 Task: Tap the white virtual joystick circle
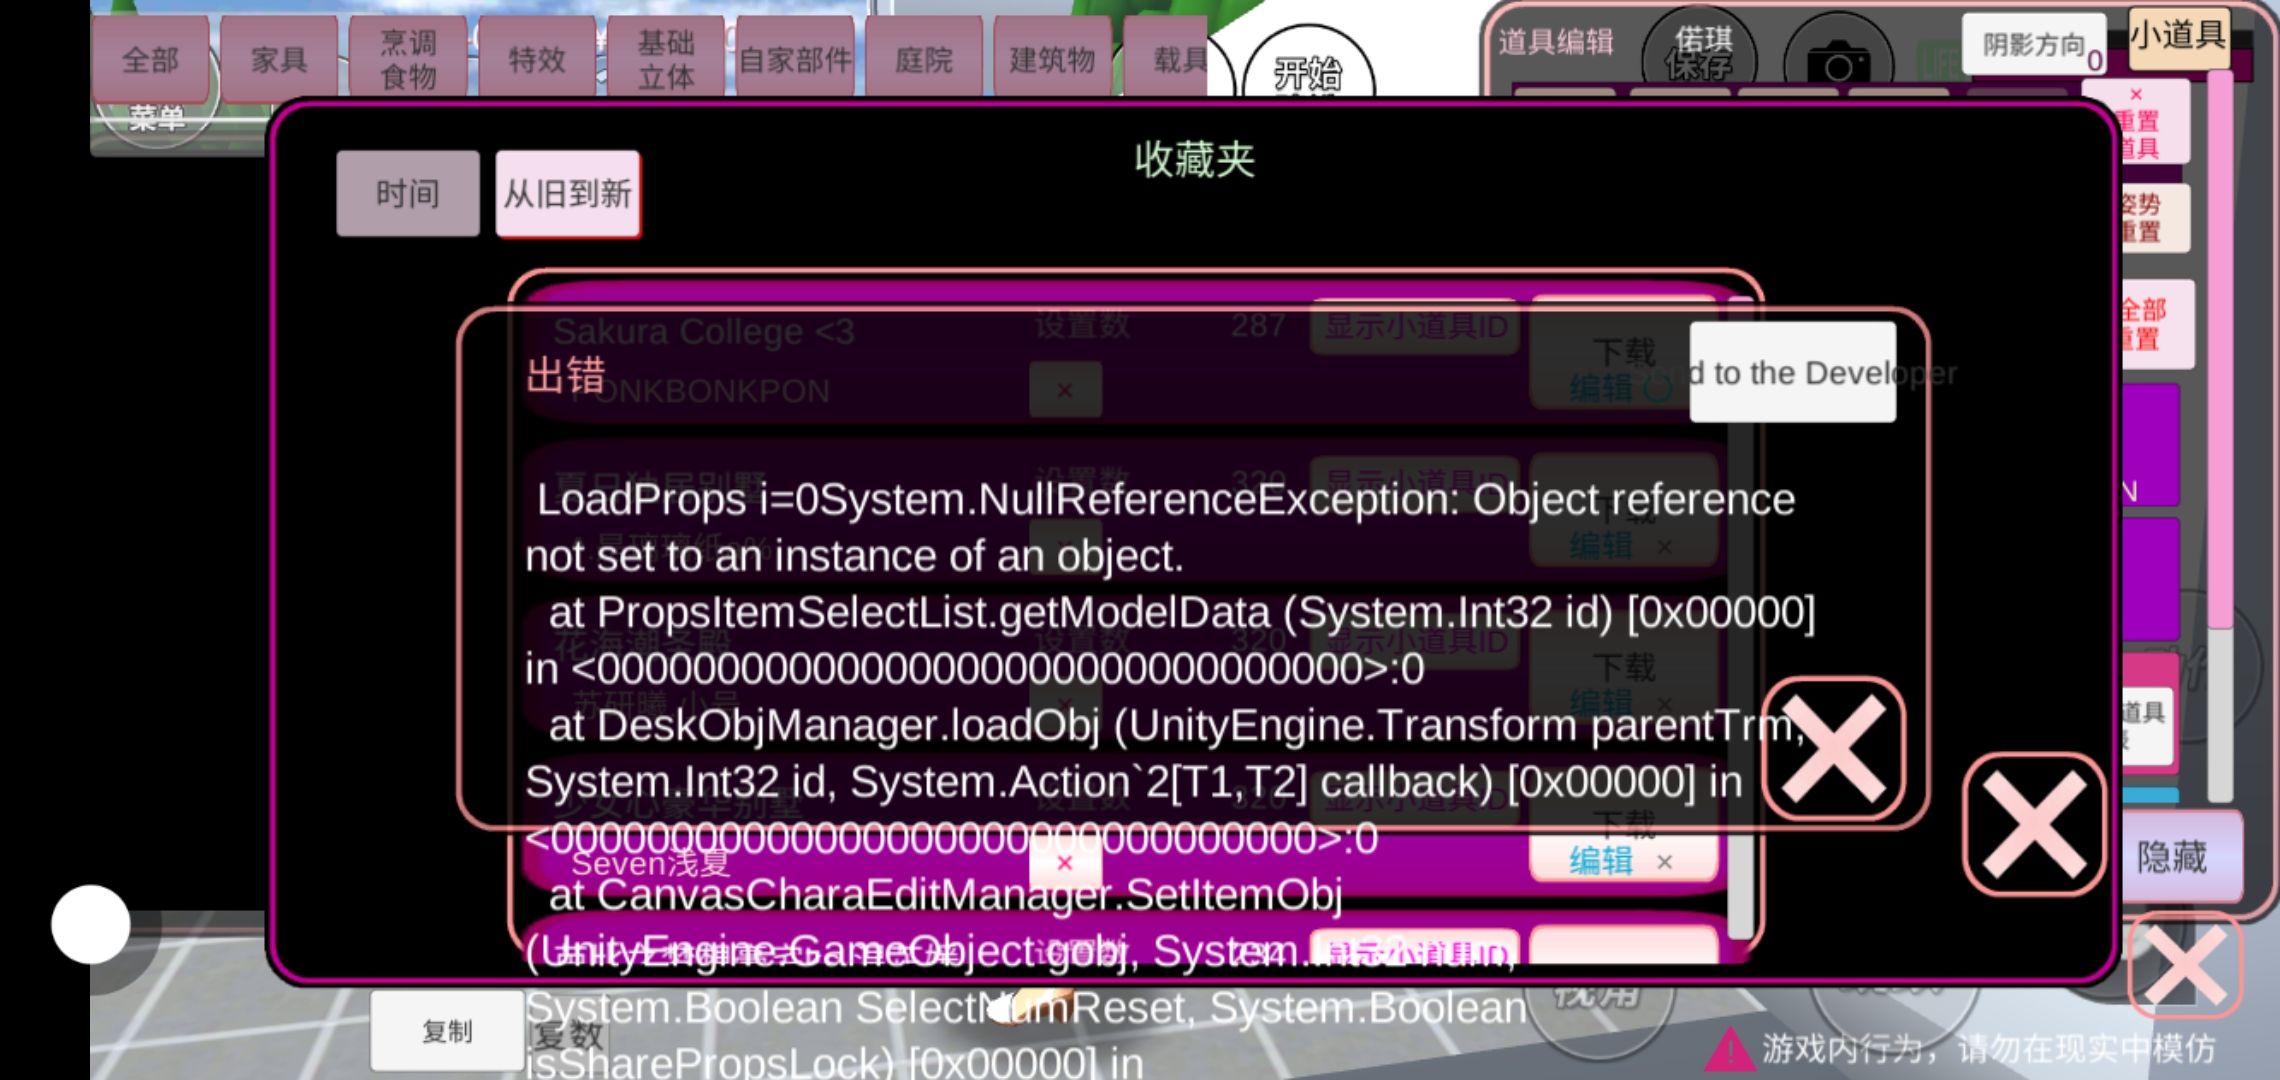(x=91, y=924)
